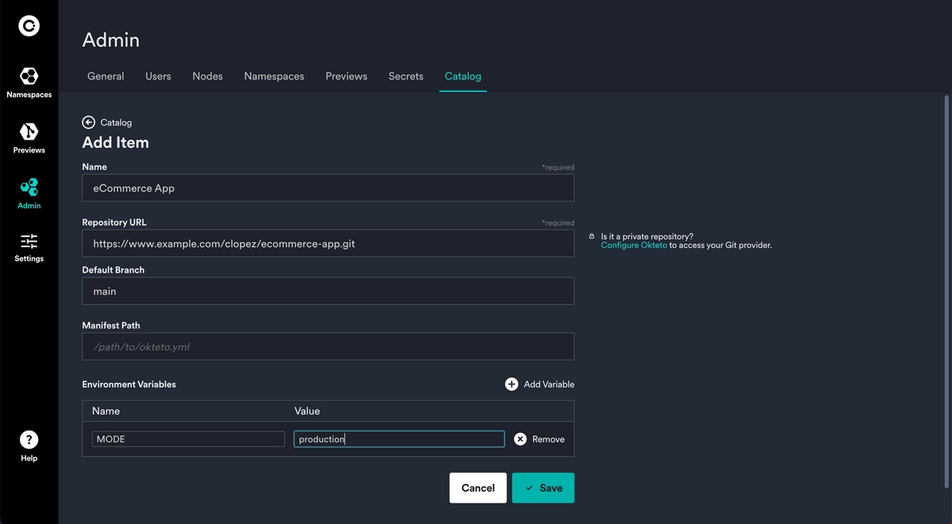The image size is (952, 524).
Task: Open the Nodes tab
Action: [208, 77]
